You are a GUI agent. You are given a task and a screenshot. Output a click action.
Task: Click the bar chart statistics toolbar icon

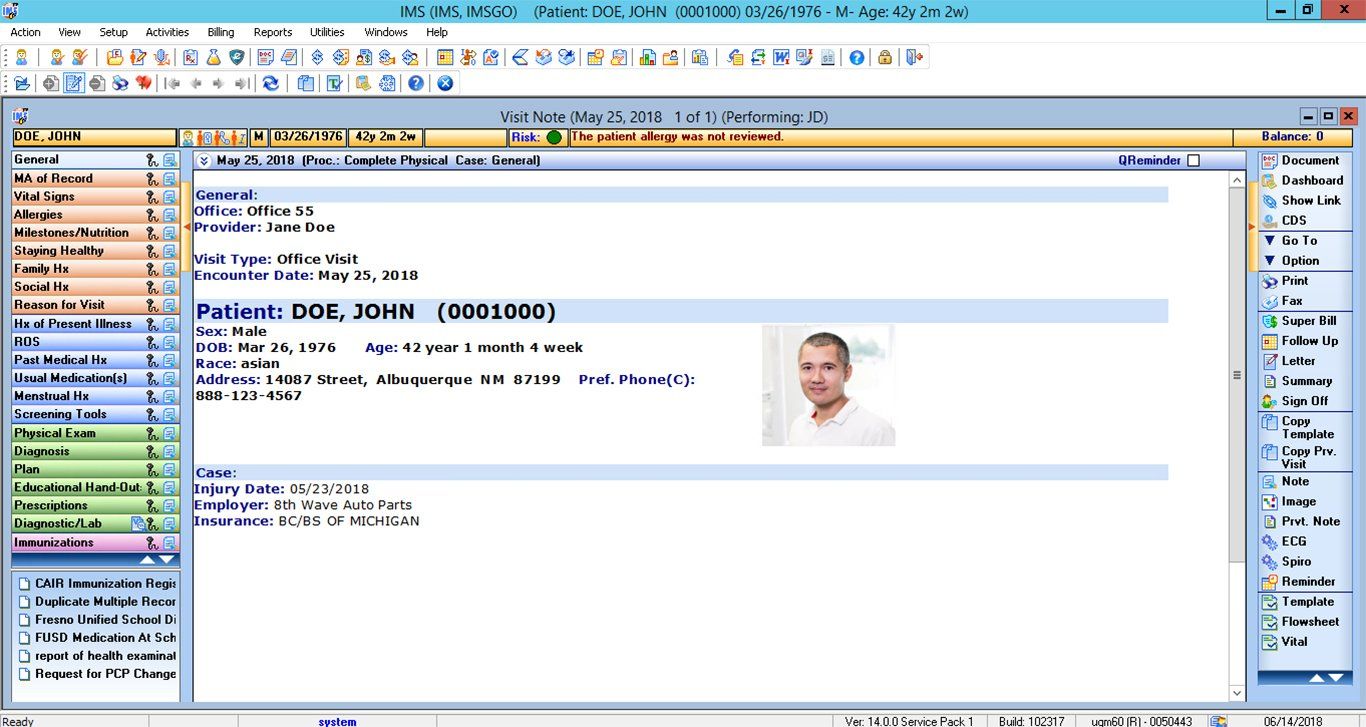[646, 57]
